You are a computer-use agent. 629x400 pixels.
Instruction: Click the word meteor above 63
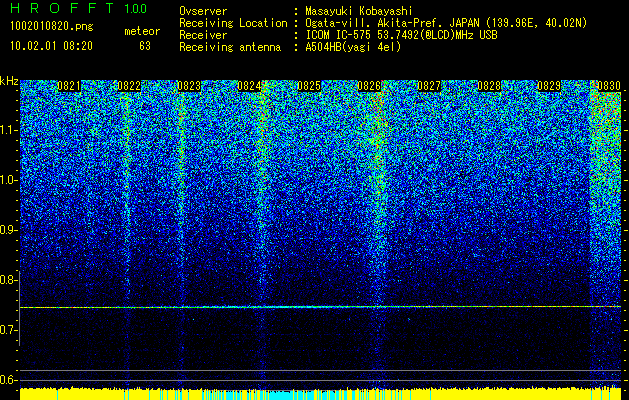142,31
